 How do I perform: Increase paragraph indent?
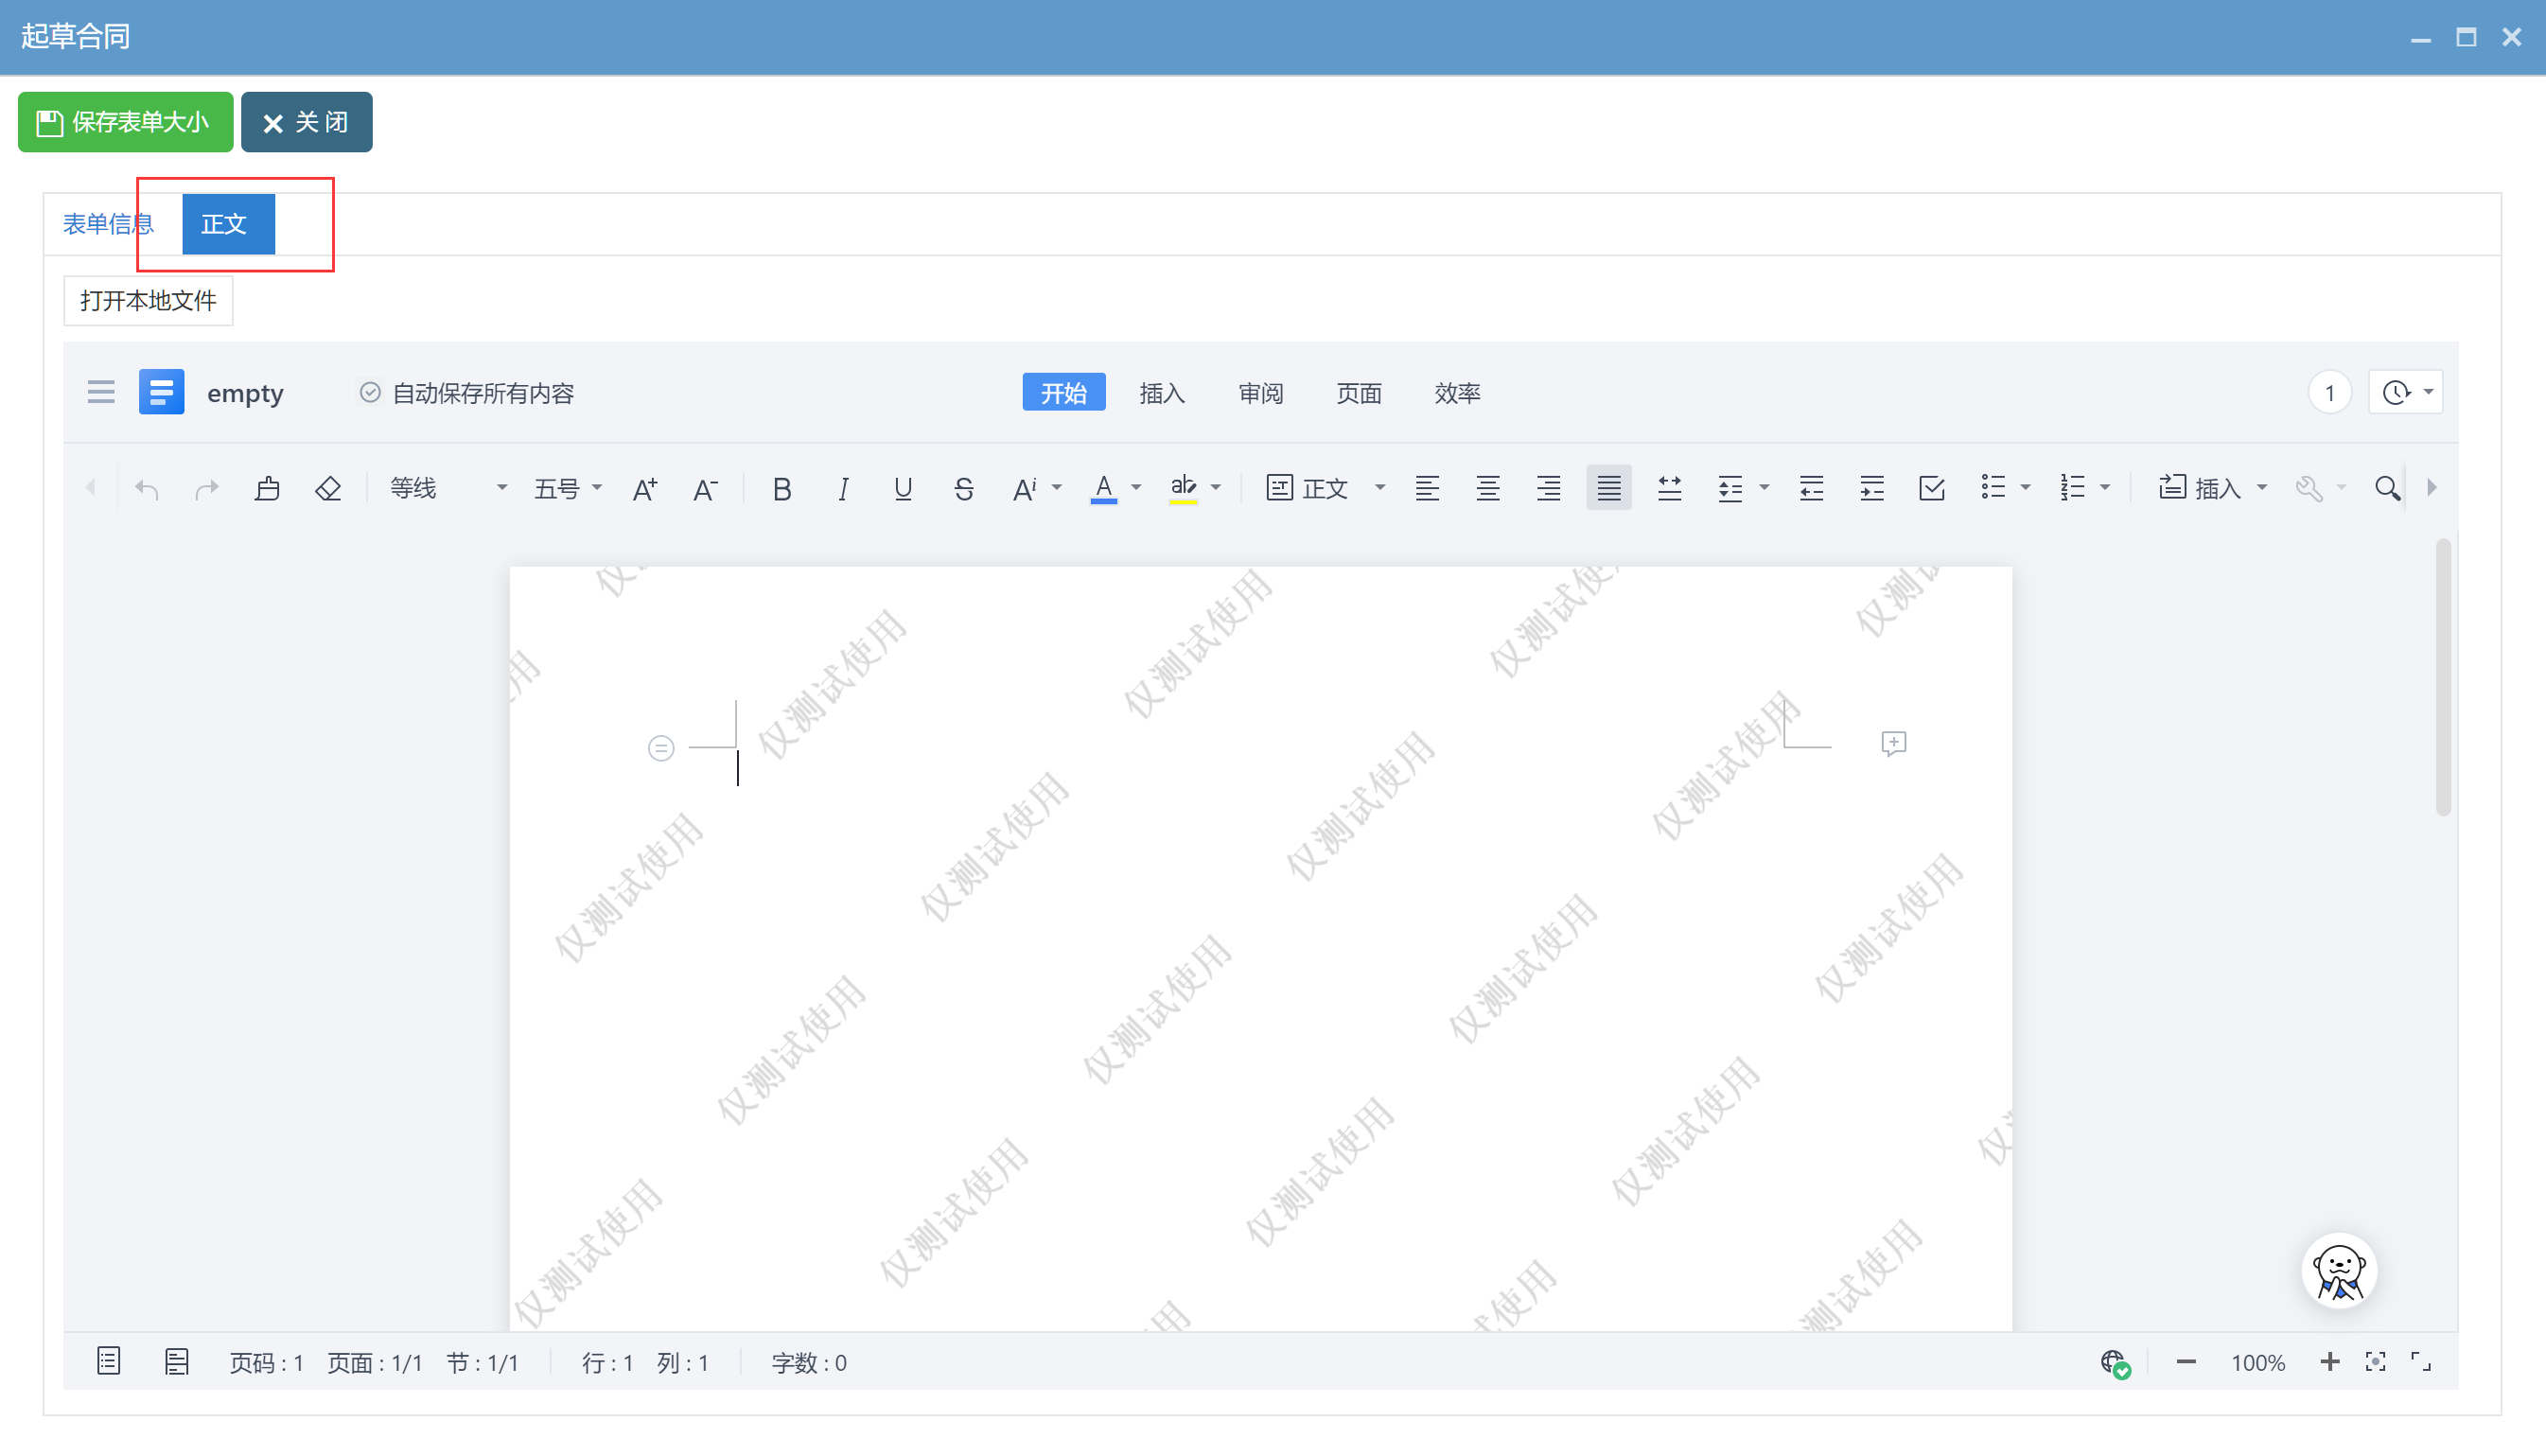pyautogui.click(x=1872, y=488)
